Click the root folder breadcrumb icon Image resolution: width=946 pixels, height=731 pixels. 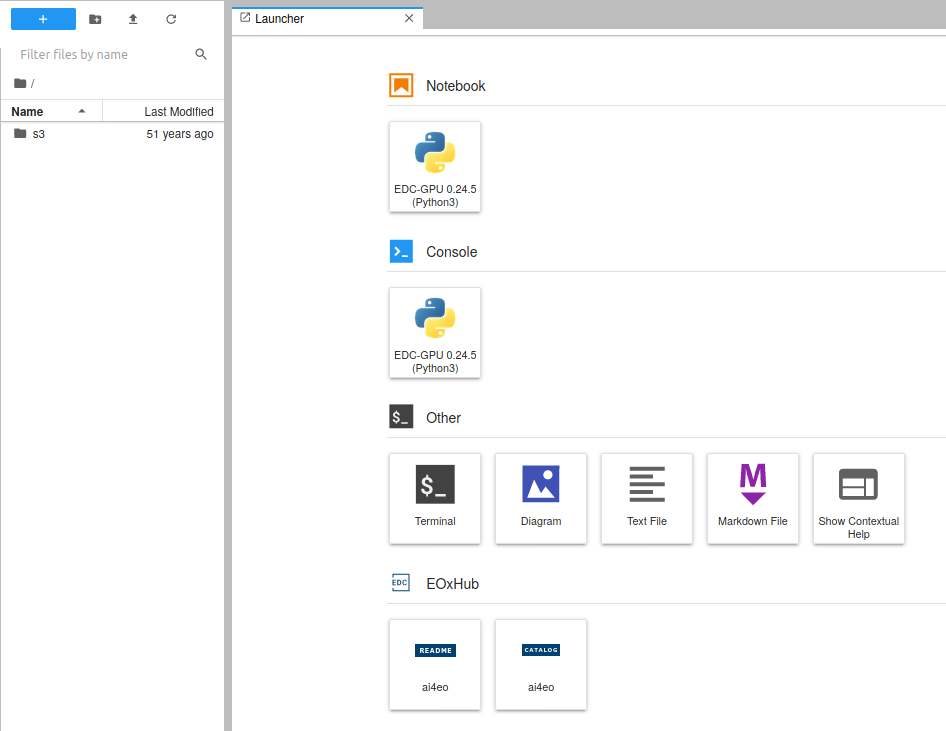click(x=20, y=83)
